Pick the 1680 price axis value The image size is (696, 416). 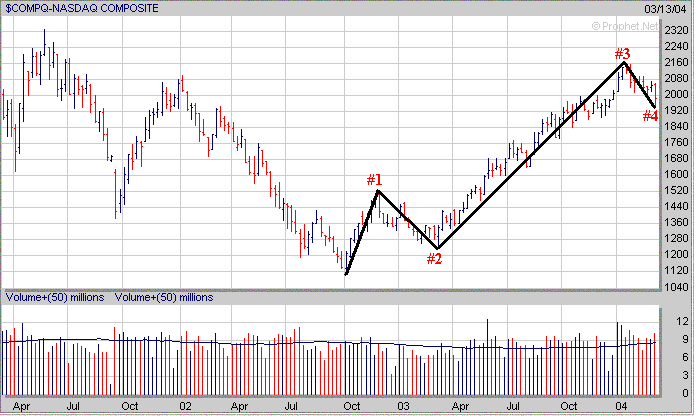[x=676, y=158]
